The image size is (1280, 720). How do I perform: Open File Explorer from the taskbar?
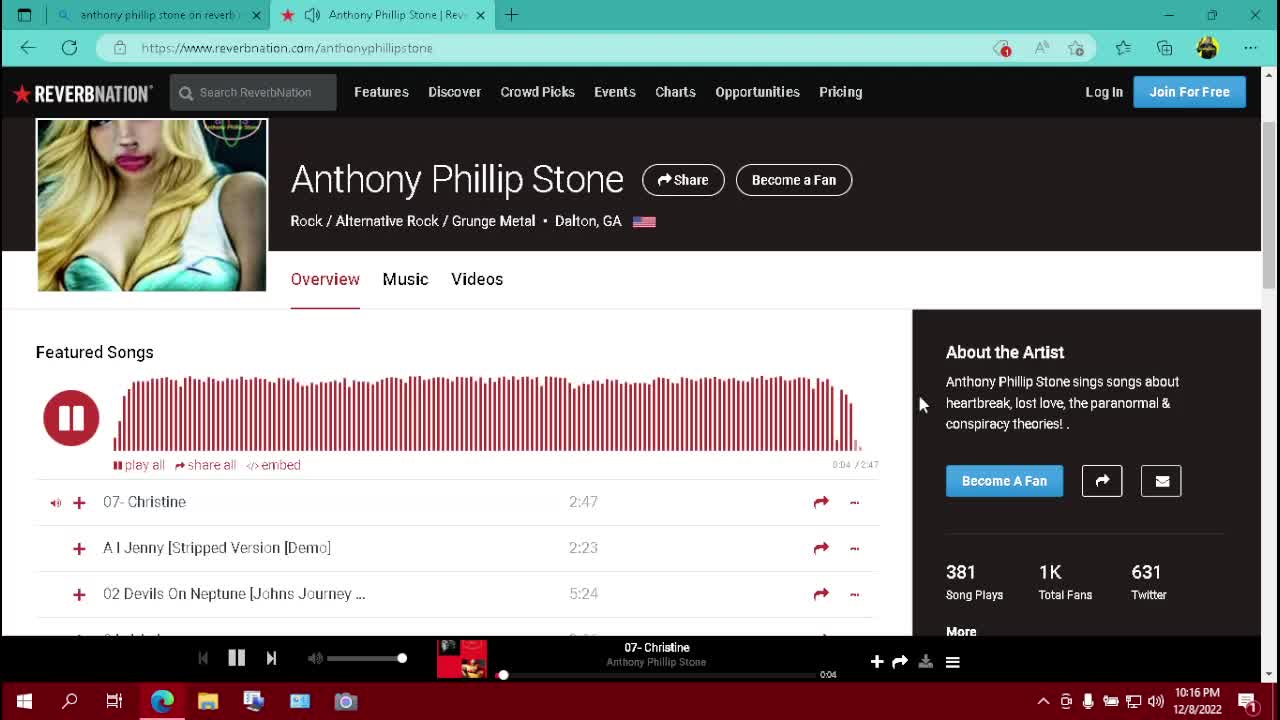coord(208,701)
